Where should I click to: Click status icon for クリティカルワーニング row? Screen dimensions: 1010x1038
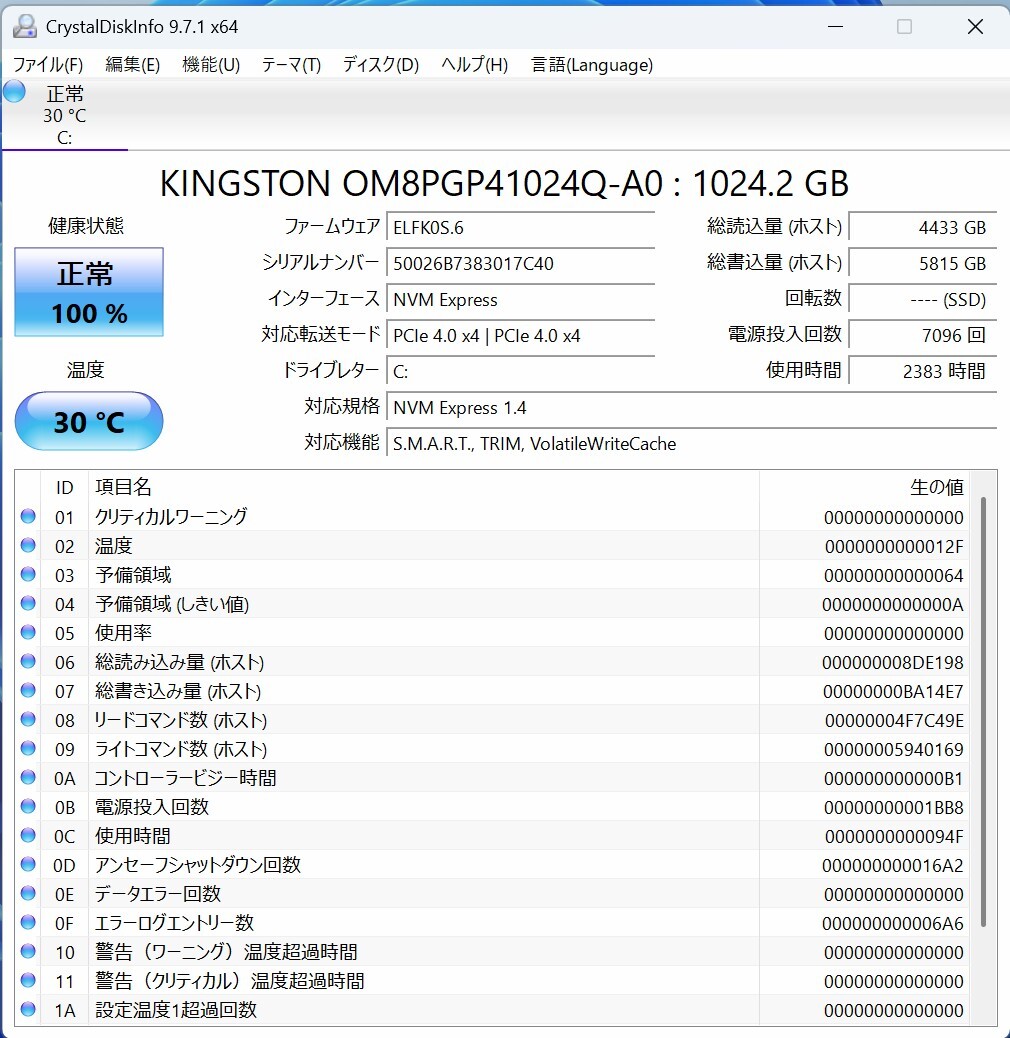tap(28, 516)
